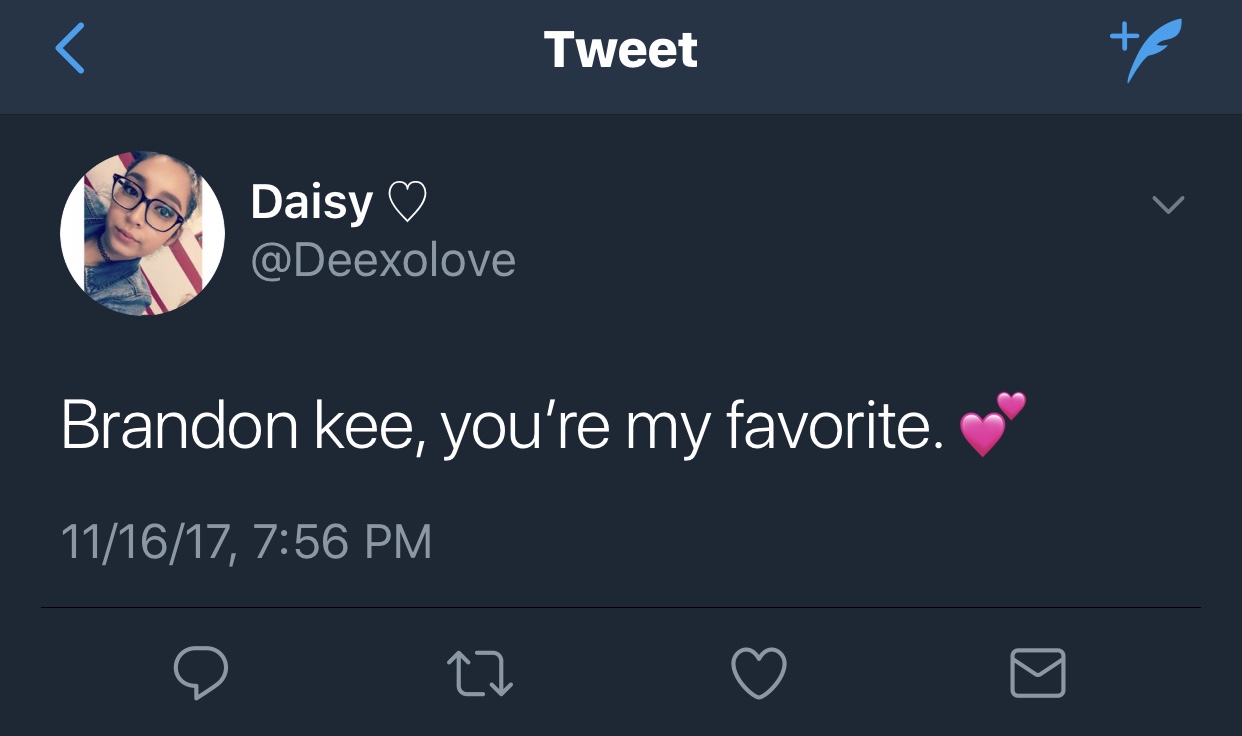Open the @Deexolove handle
The width and height of the screenshot is (1242, 736).
click(x=383, y=260)
